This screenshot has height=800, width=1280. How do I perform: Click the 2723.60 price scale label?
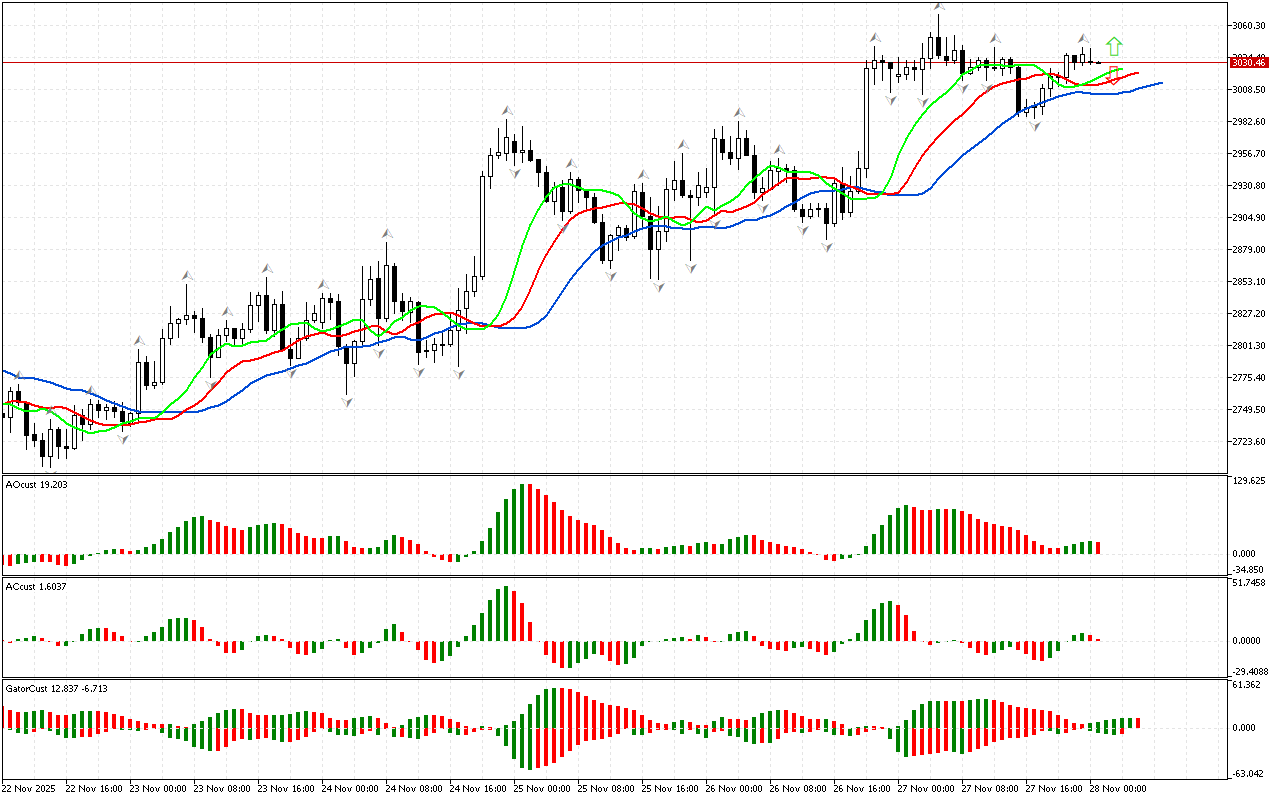pos(1250,442)
